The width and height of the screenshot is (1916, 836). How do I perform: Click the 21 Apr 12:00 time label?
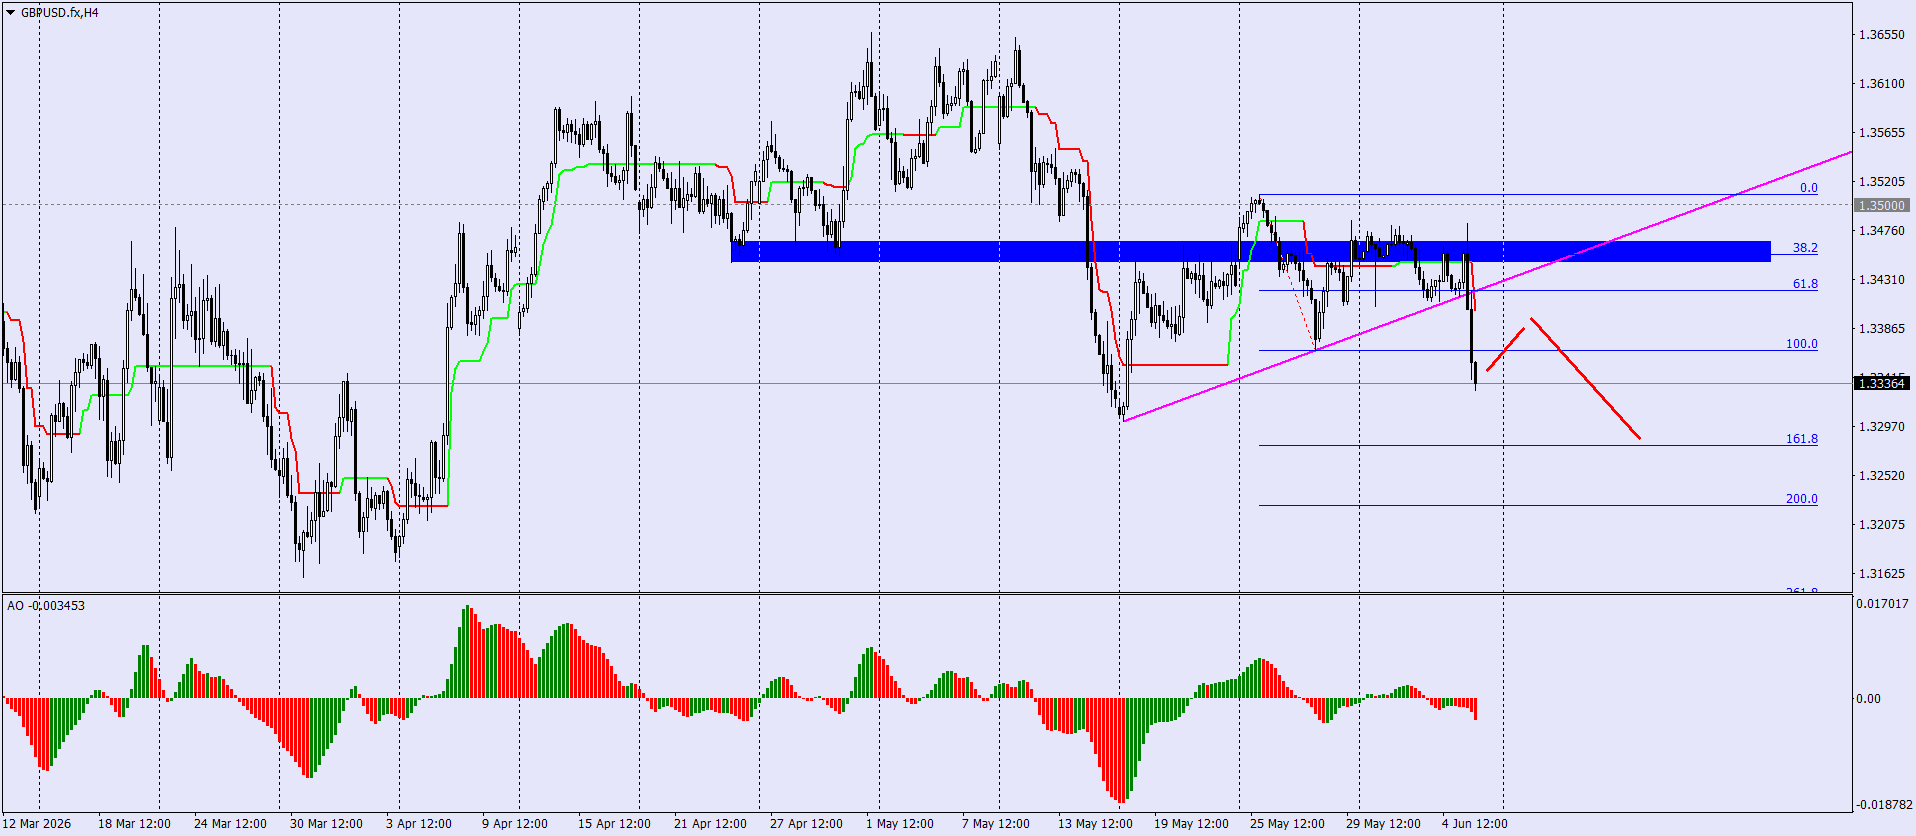(710, 824)
